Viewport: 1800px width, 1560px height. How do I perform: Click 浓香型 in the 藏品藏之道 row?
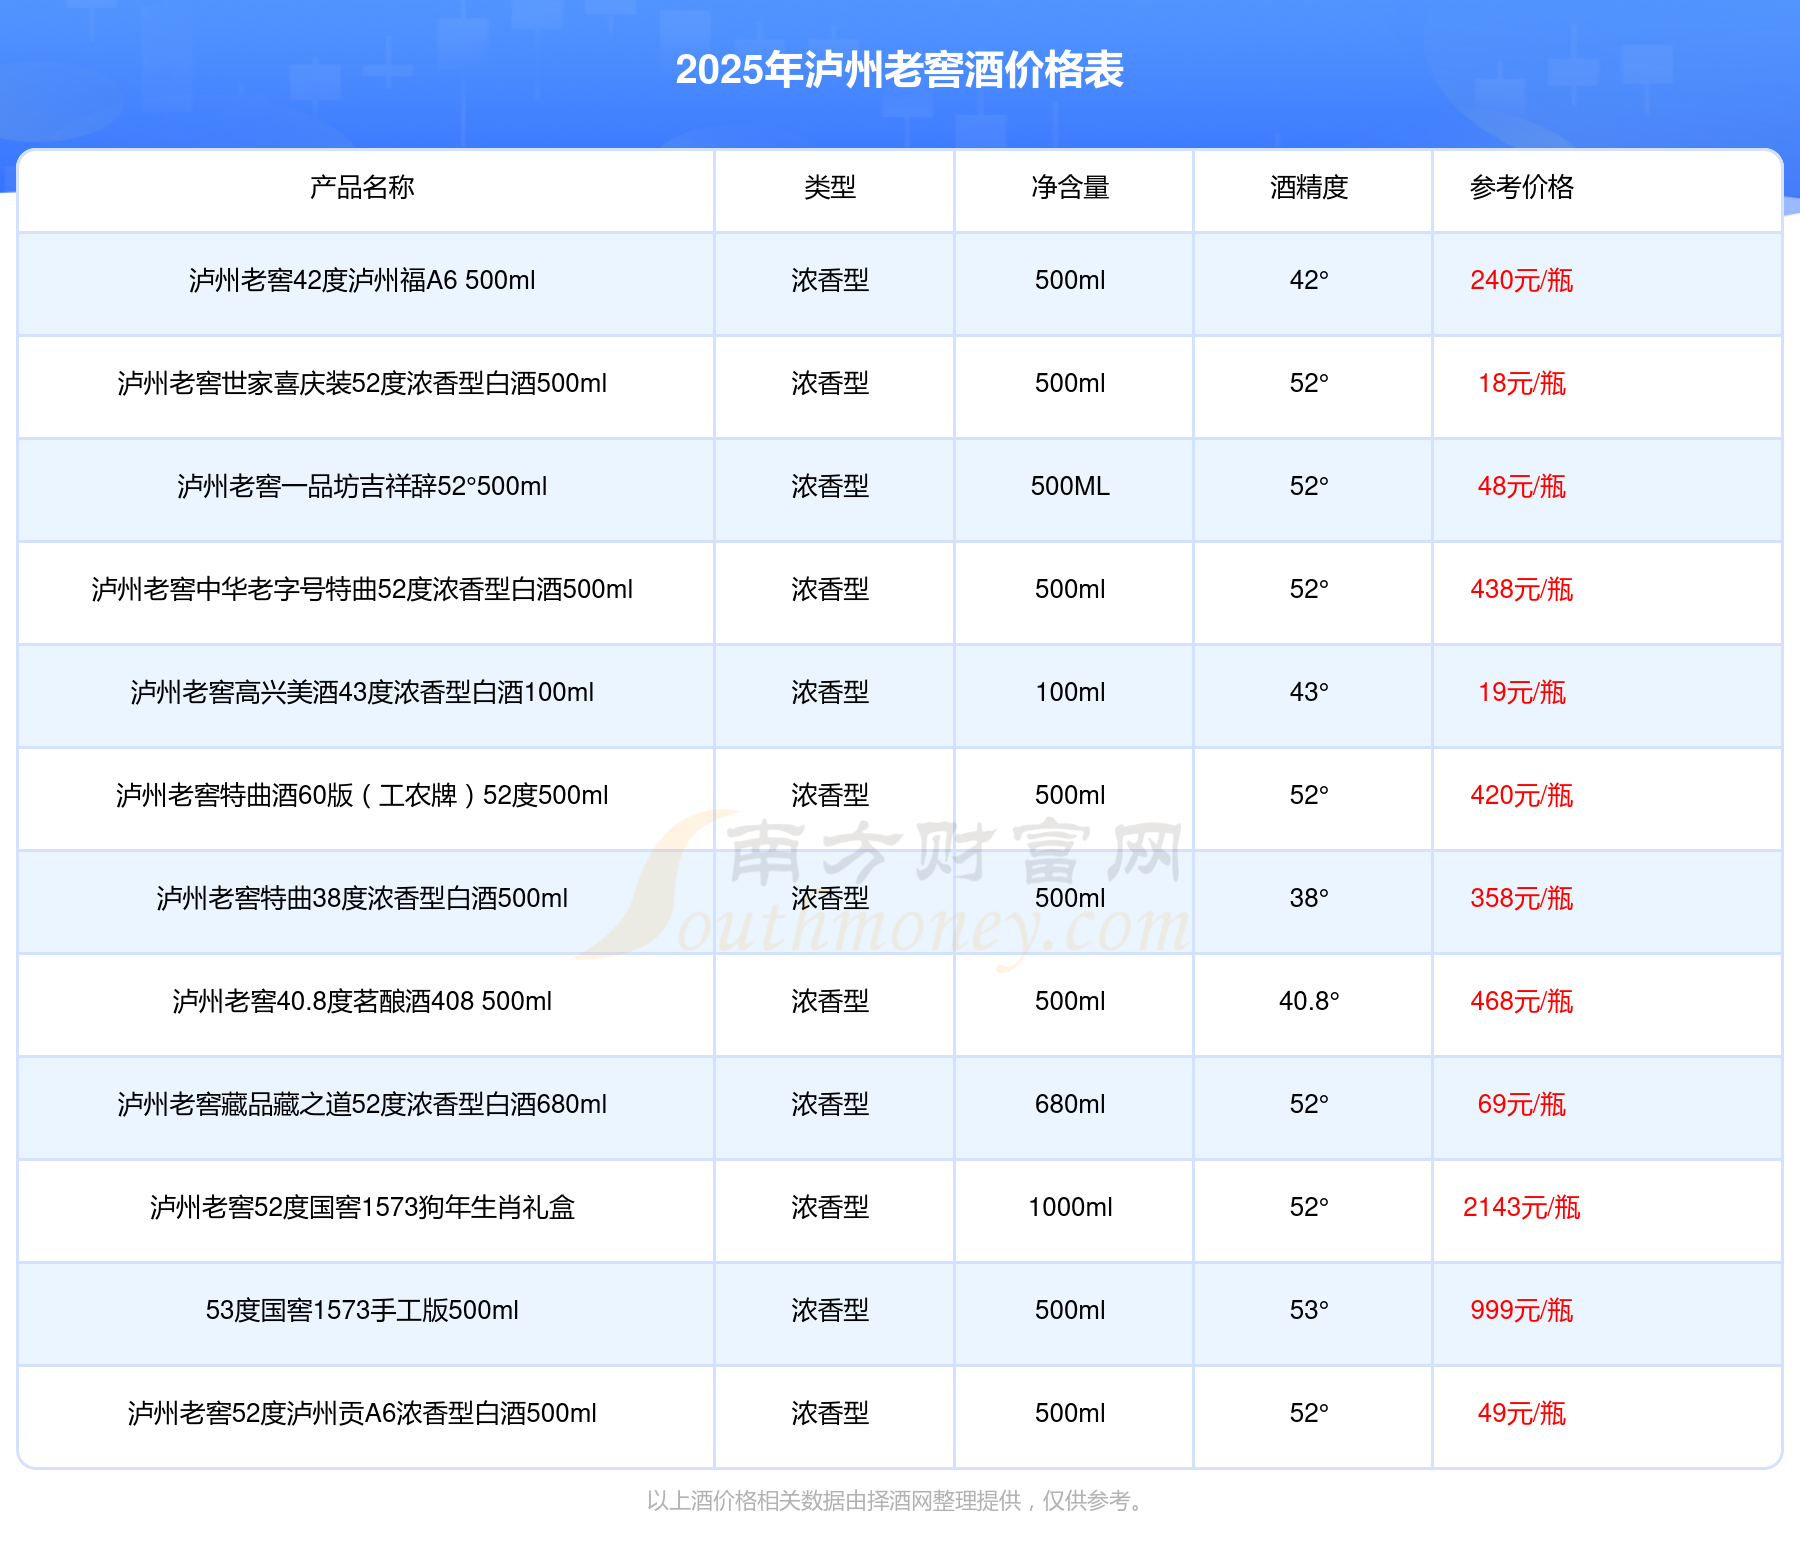(x=830, y=1104)
